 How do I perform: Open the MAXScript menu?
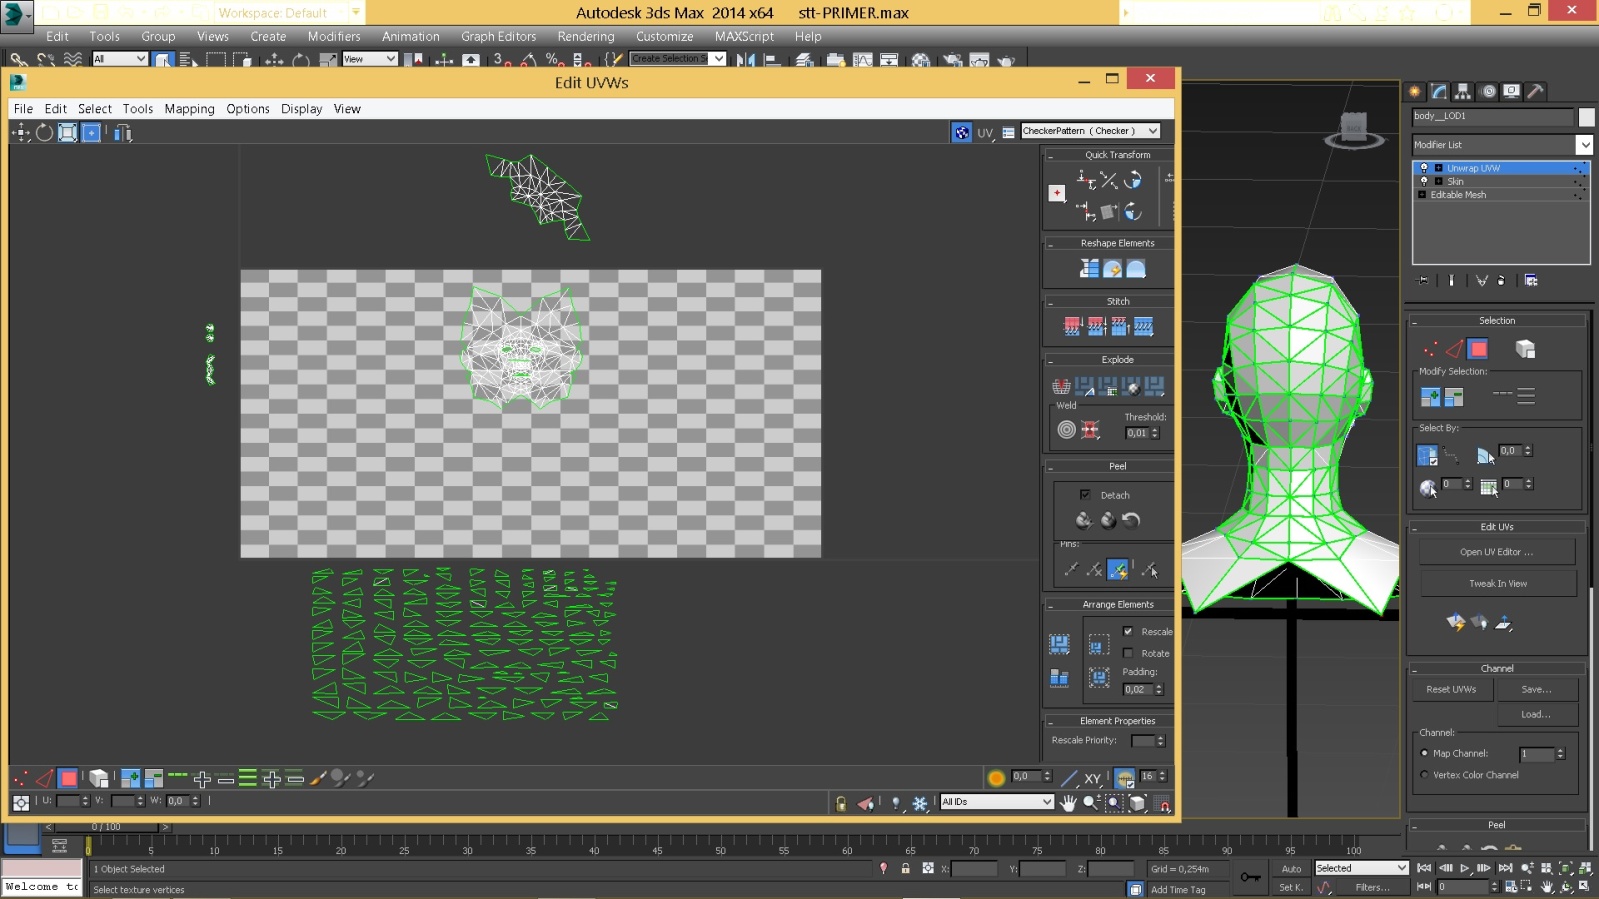point(744,36)
